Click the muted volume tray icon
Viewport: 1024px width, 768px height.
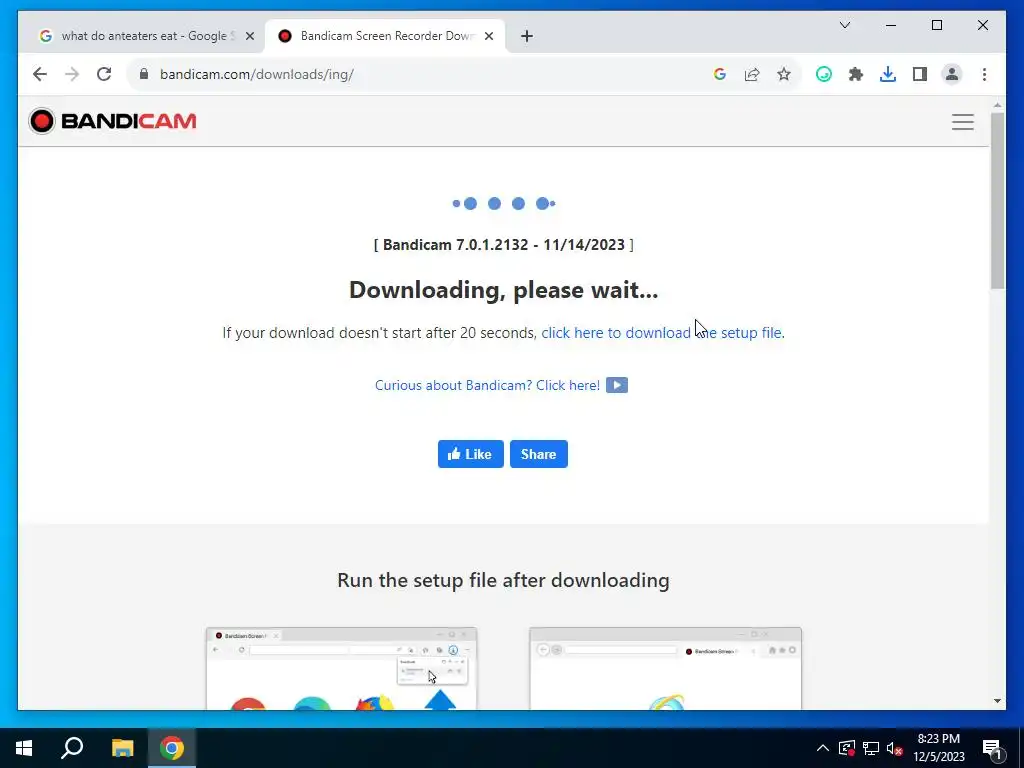point(895,748)
